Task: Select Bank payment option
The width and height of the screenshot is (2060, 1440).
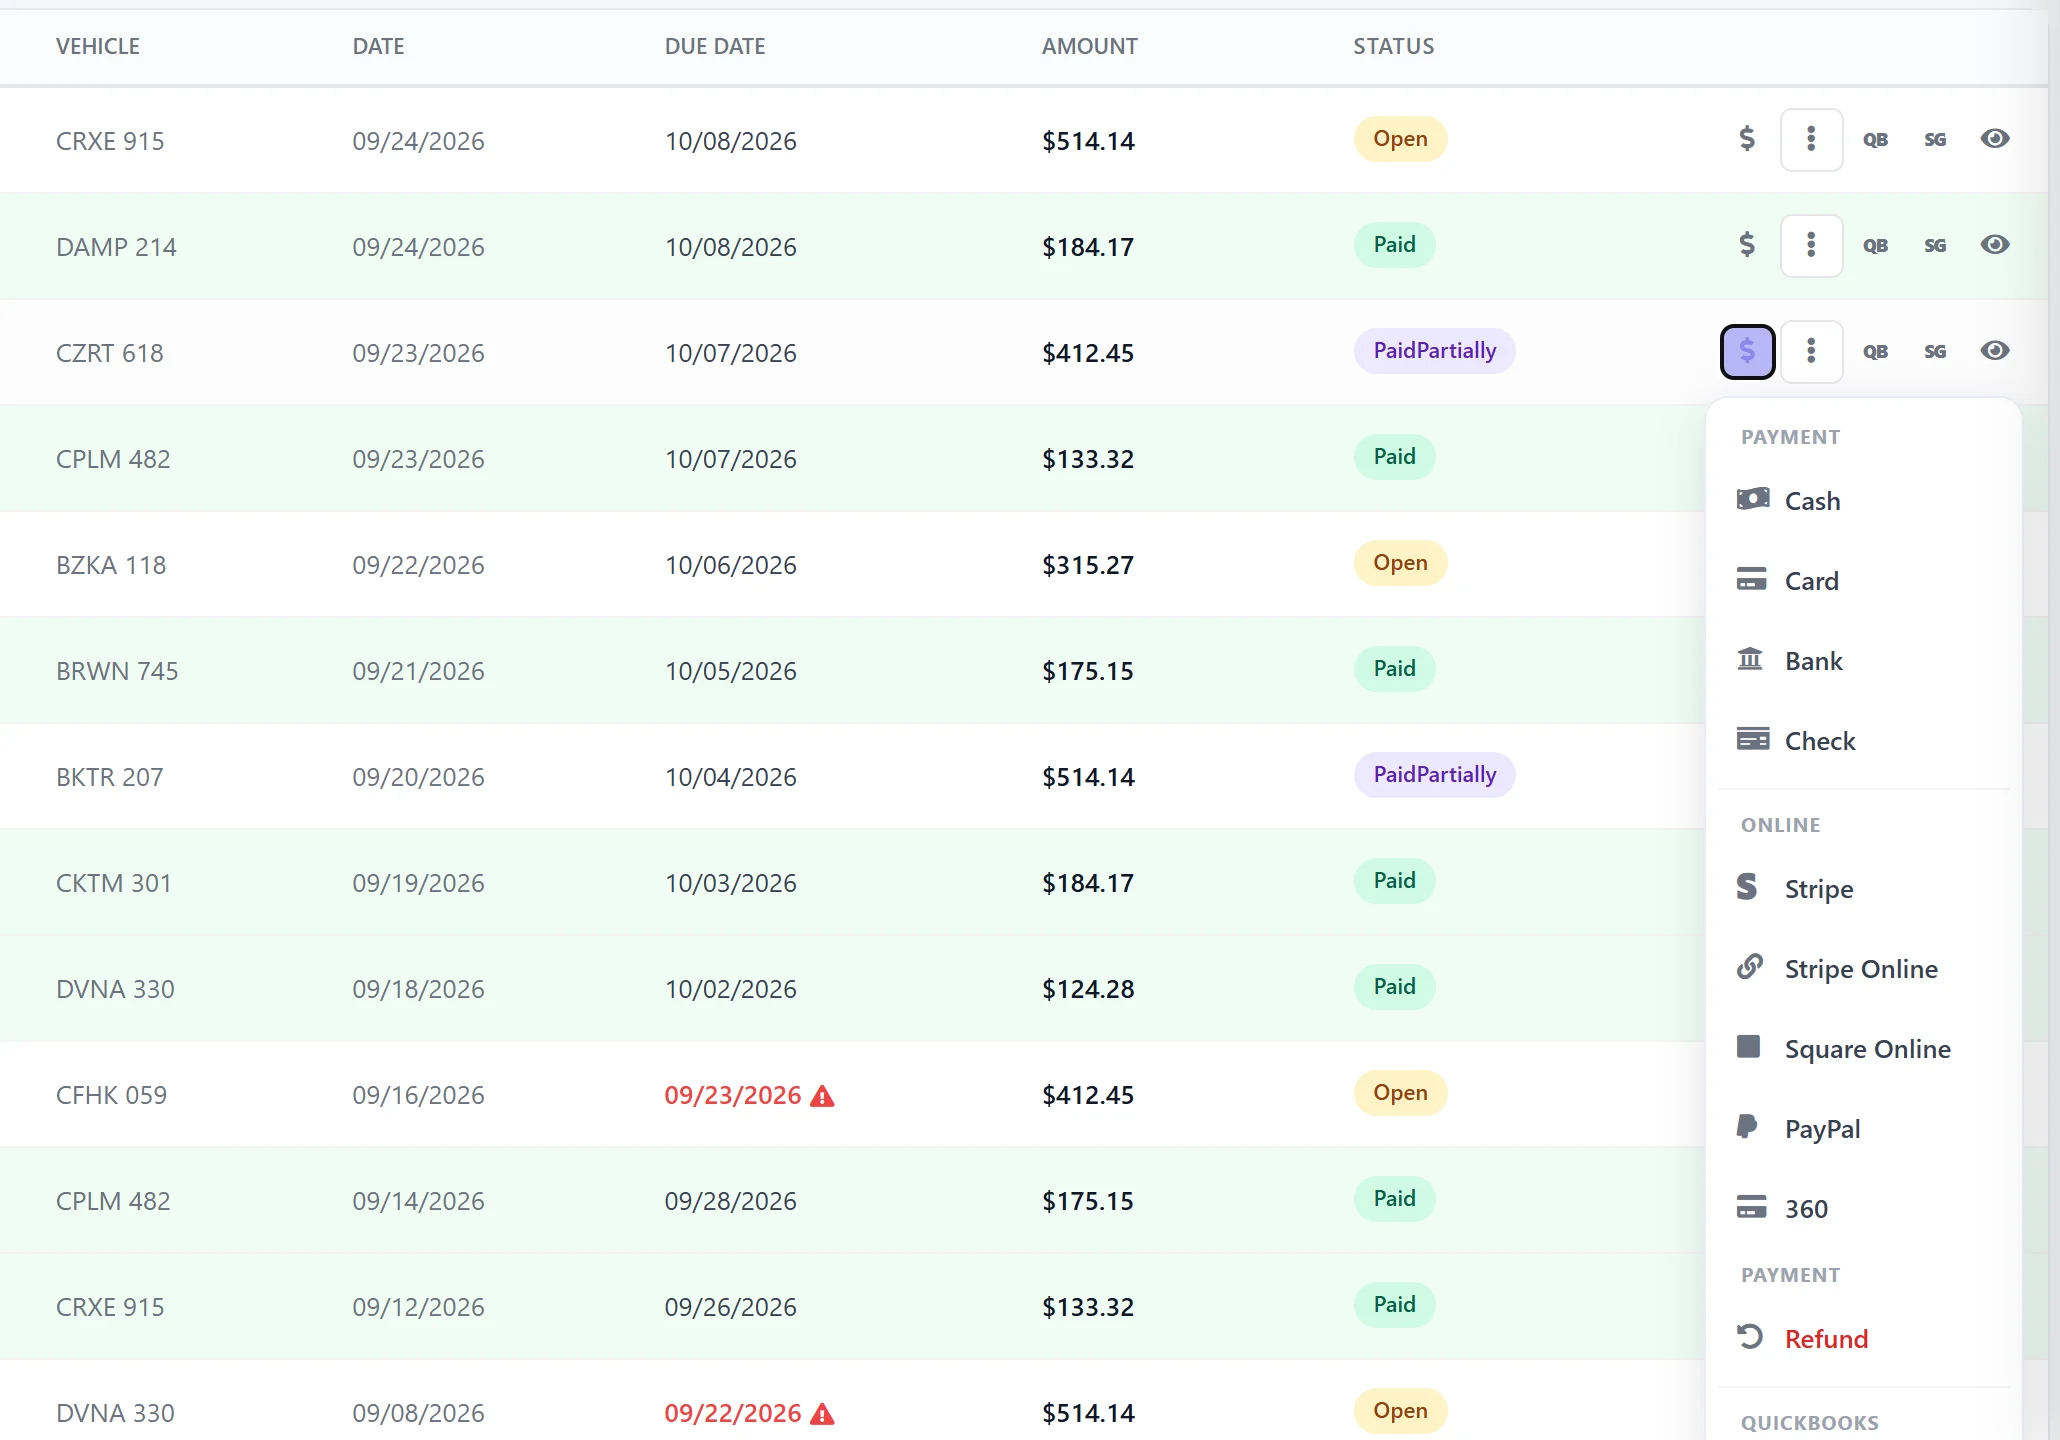Action: tap(1863, 661)
